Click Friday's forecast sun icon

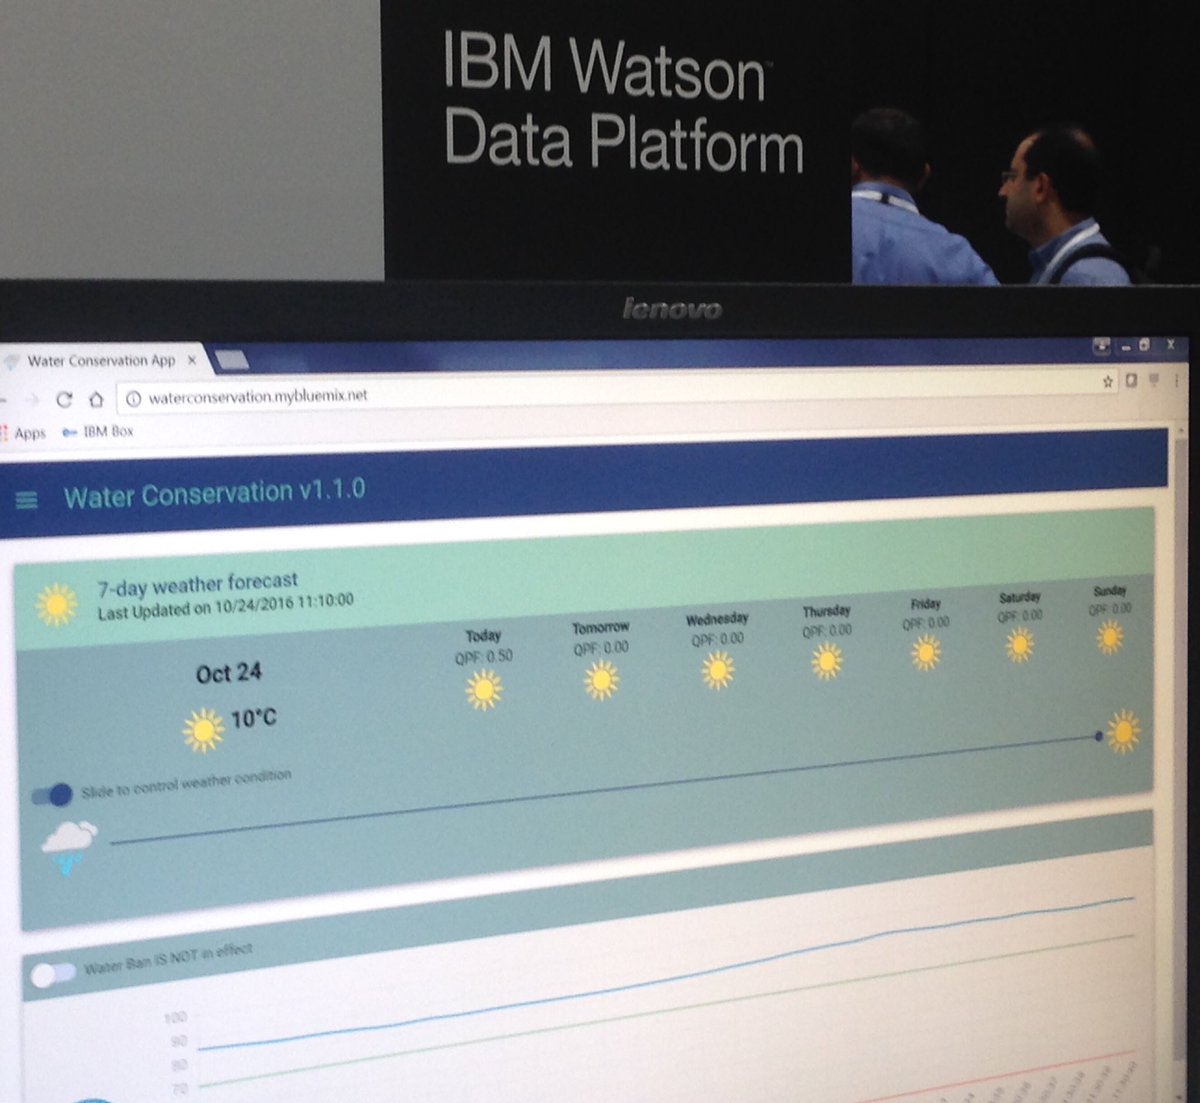pos(926,652)
